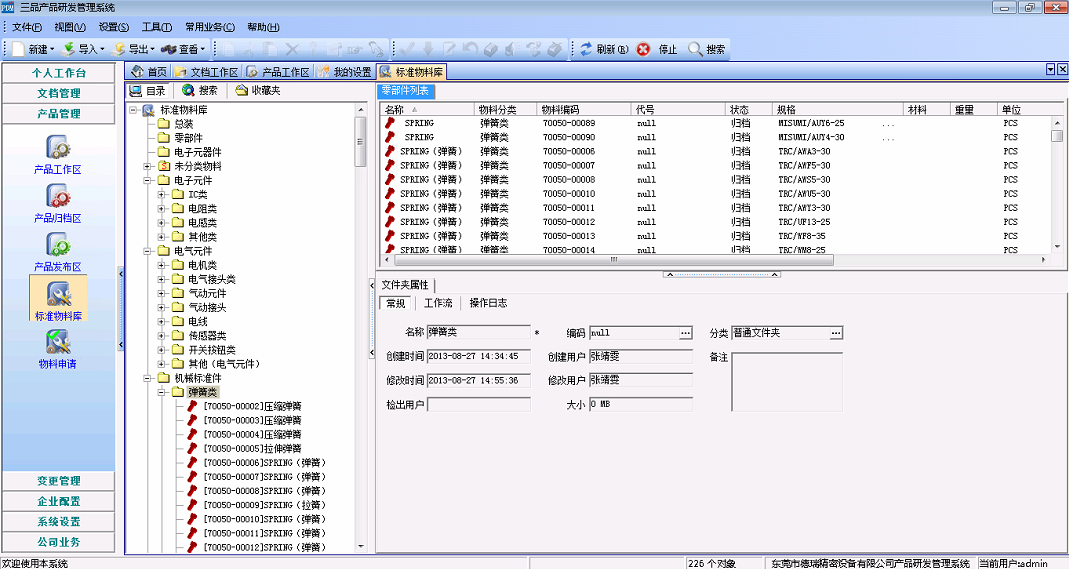Expand the 未分类物料 tree node
The width and height of the screenshot is (1069, 569).
pos(148,166)
